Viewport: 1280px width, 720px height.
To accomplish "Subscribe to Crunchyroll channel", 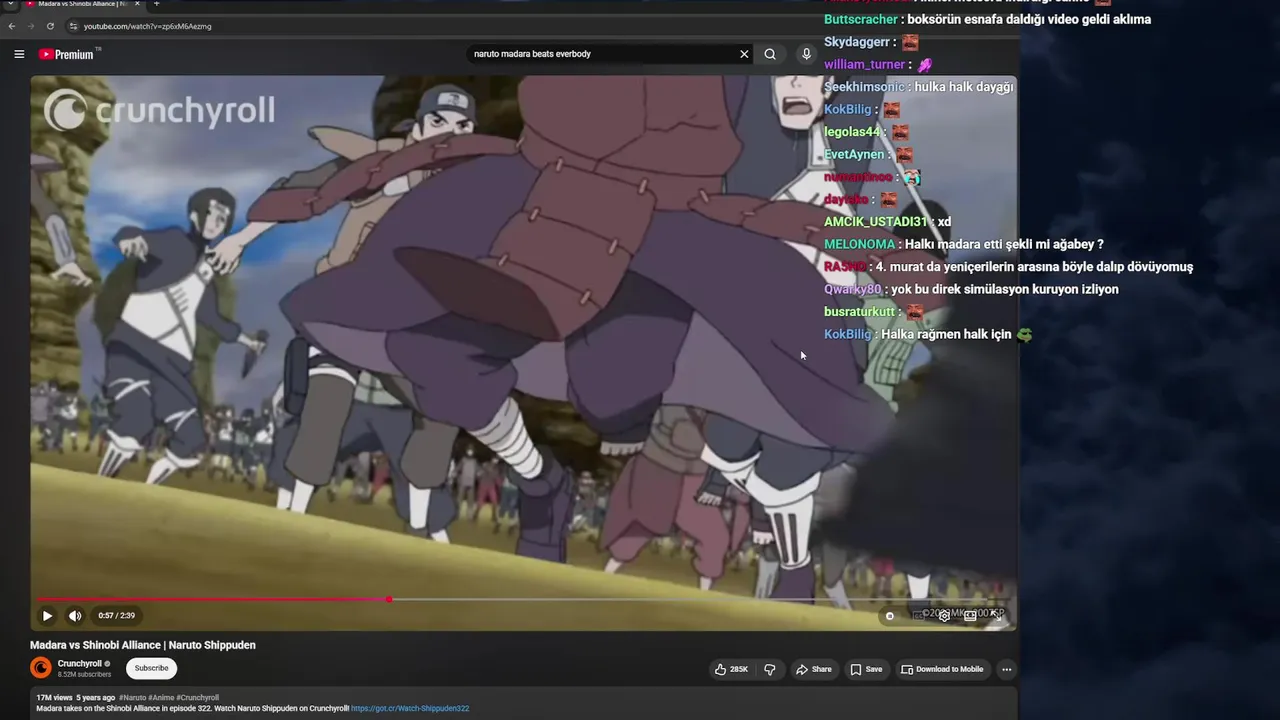I will [152, 668].
